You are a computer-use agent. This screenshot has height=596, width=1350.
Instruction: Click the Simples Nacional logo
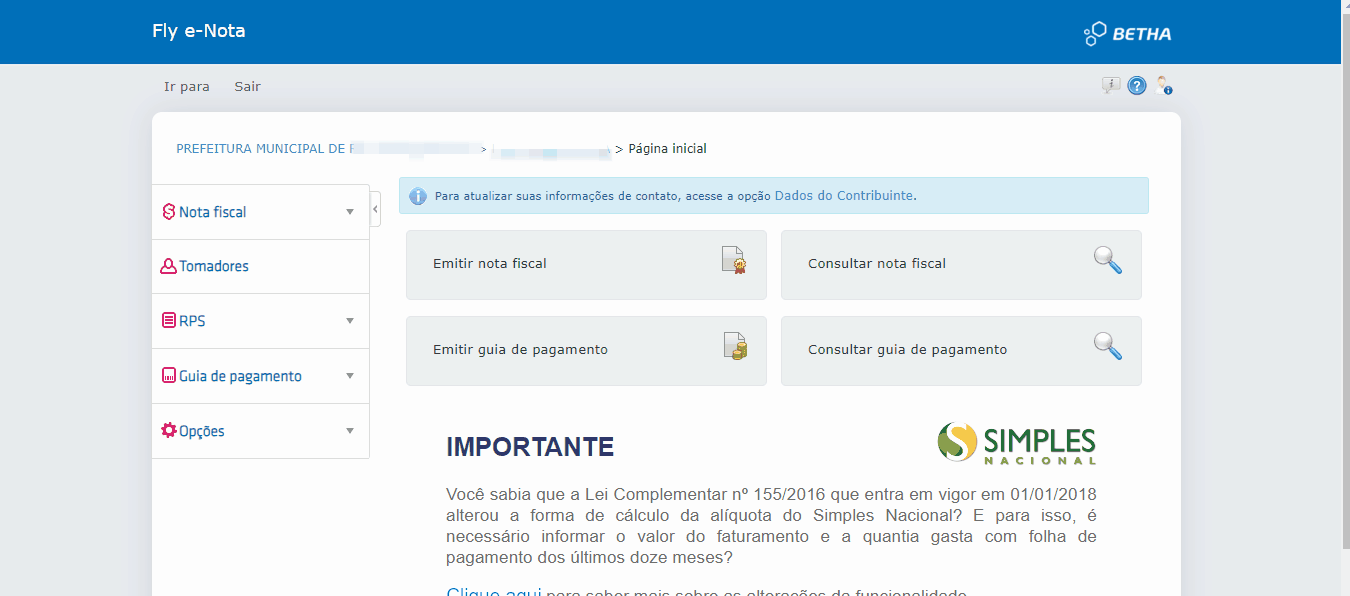tap(1016, 443)
